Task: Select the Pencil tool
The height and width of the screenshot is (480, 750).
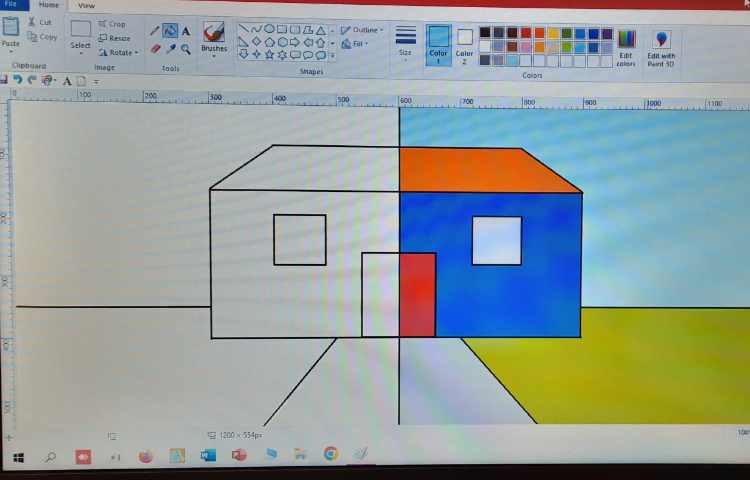Action: pos(155,31)
